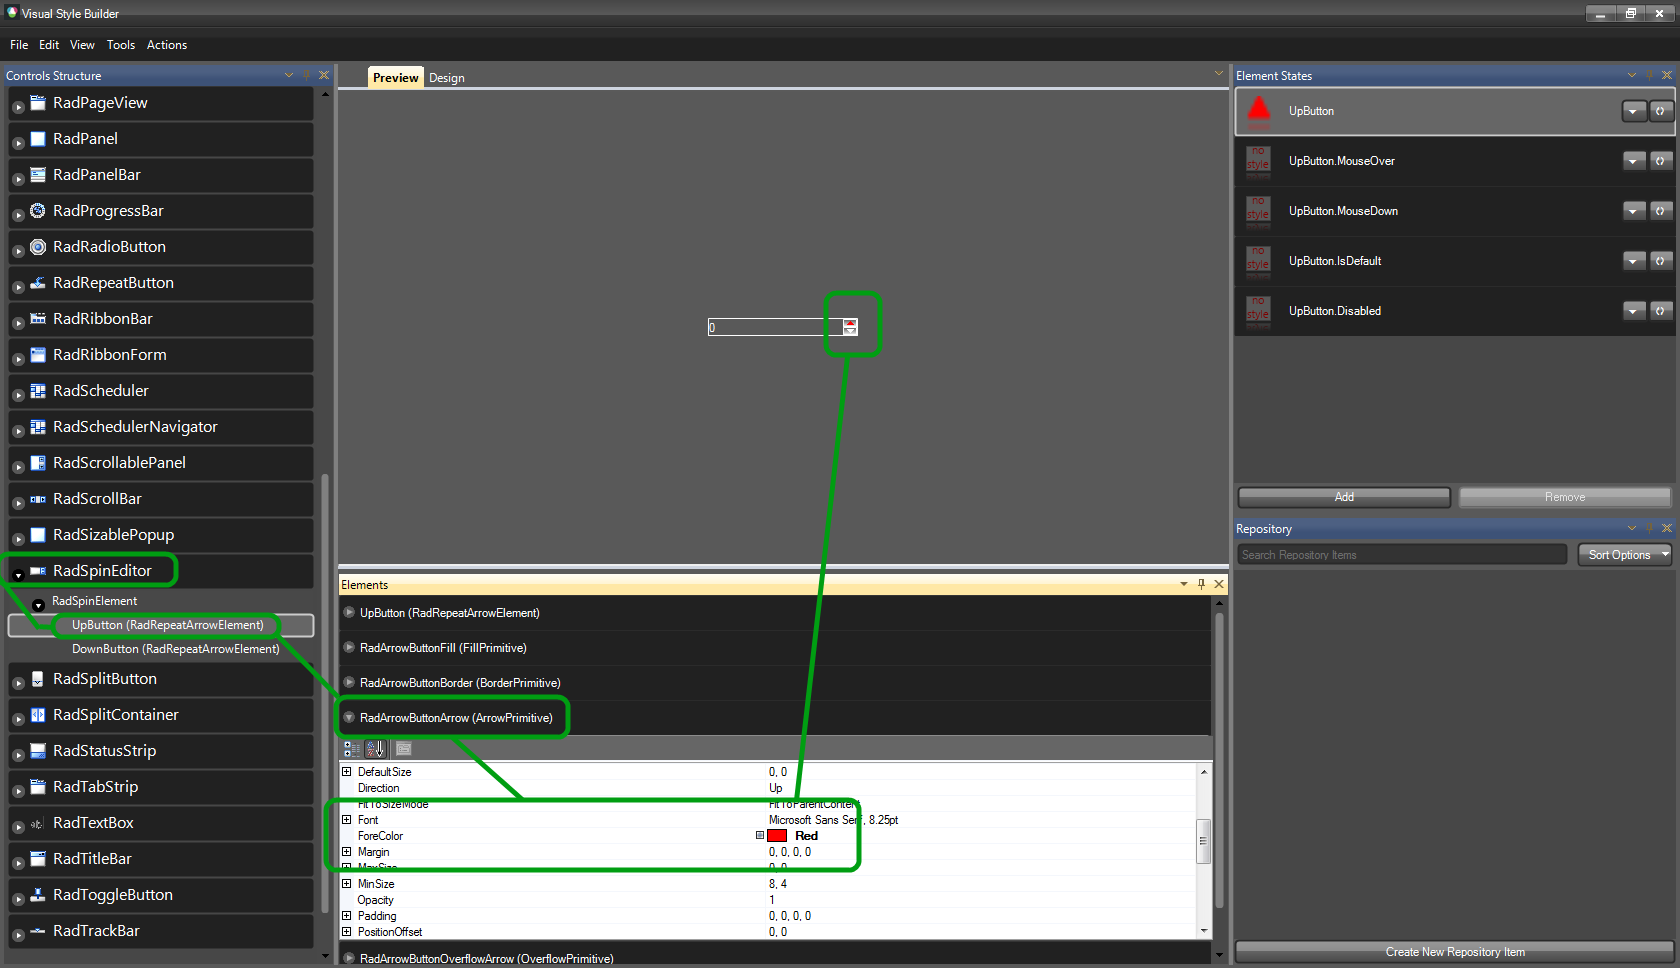The image size is (1680, 968).
Task: Click the RadTitleBar control icon
Action: [x=38, y=858]
